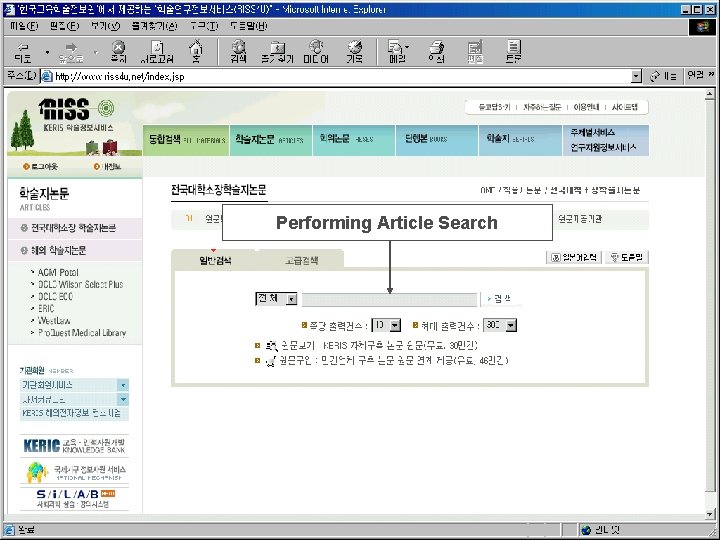Click the help button above search box
Image resolution: width=720 pixels, height=540 pixels.
coord(627,257)
